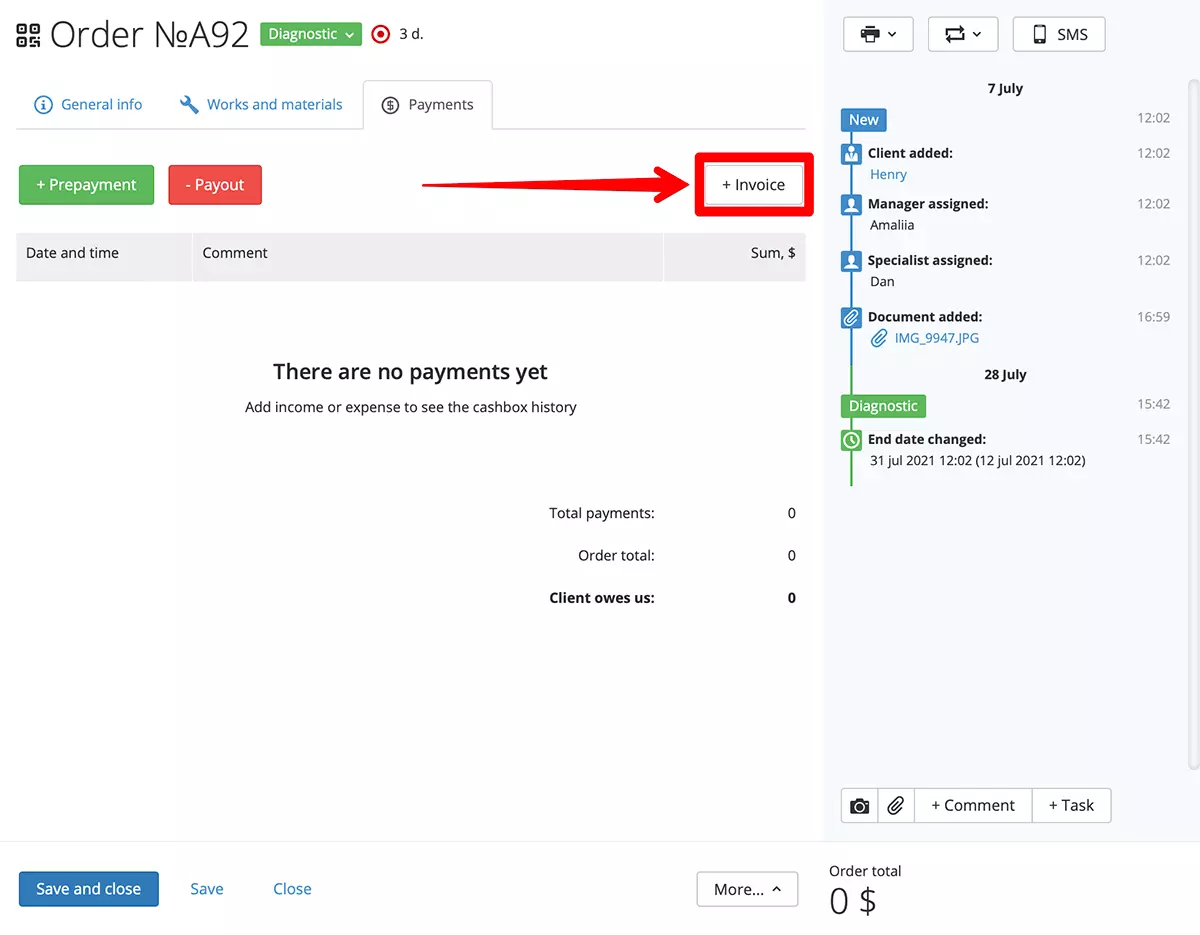Click the New status label in timeline
This screenshot has width=1200, height=935.
click(864, 120)
